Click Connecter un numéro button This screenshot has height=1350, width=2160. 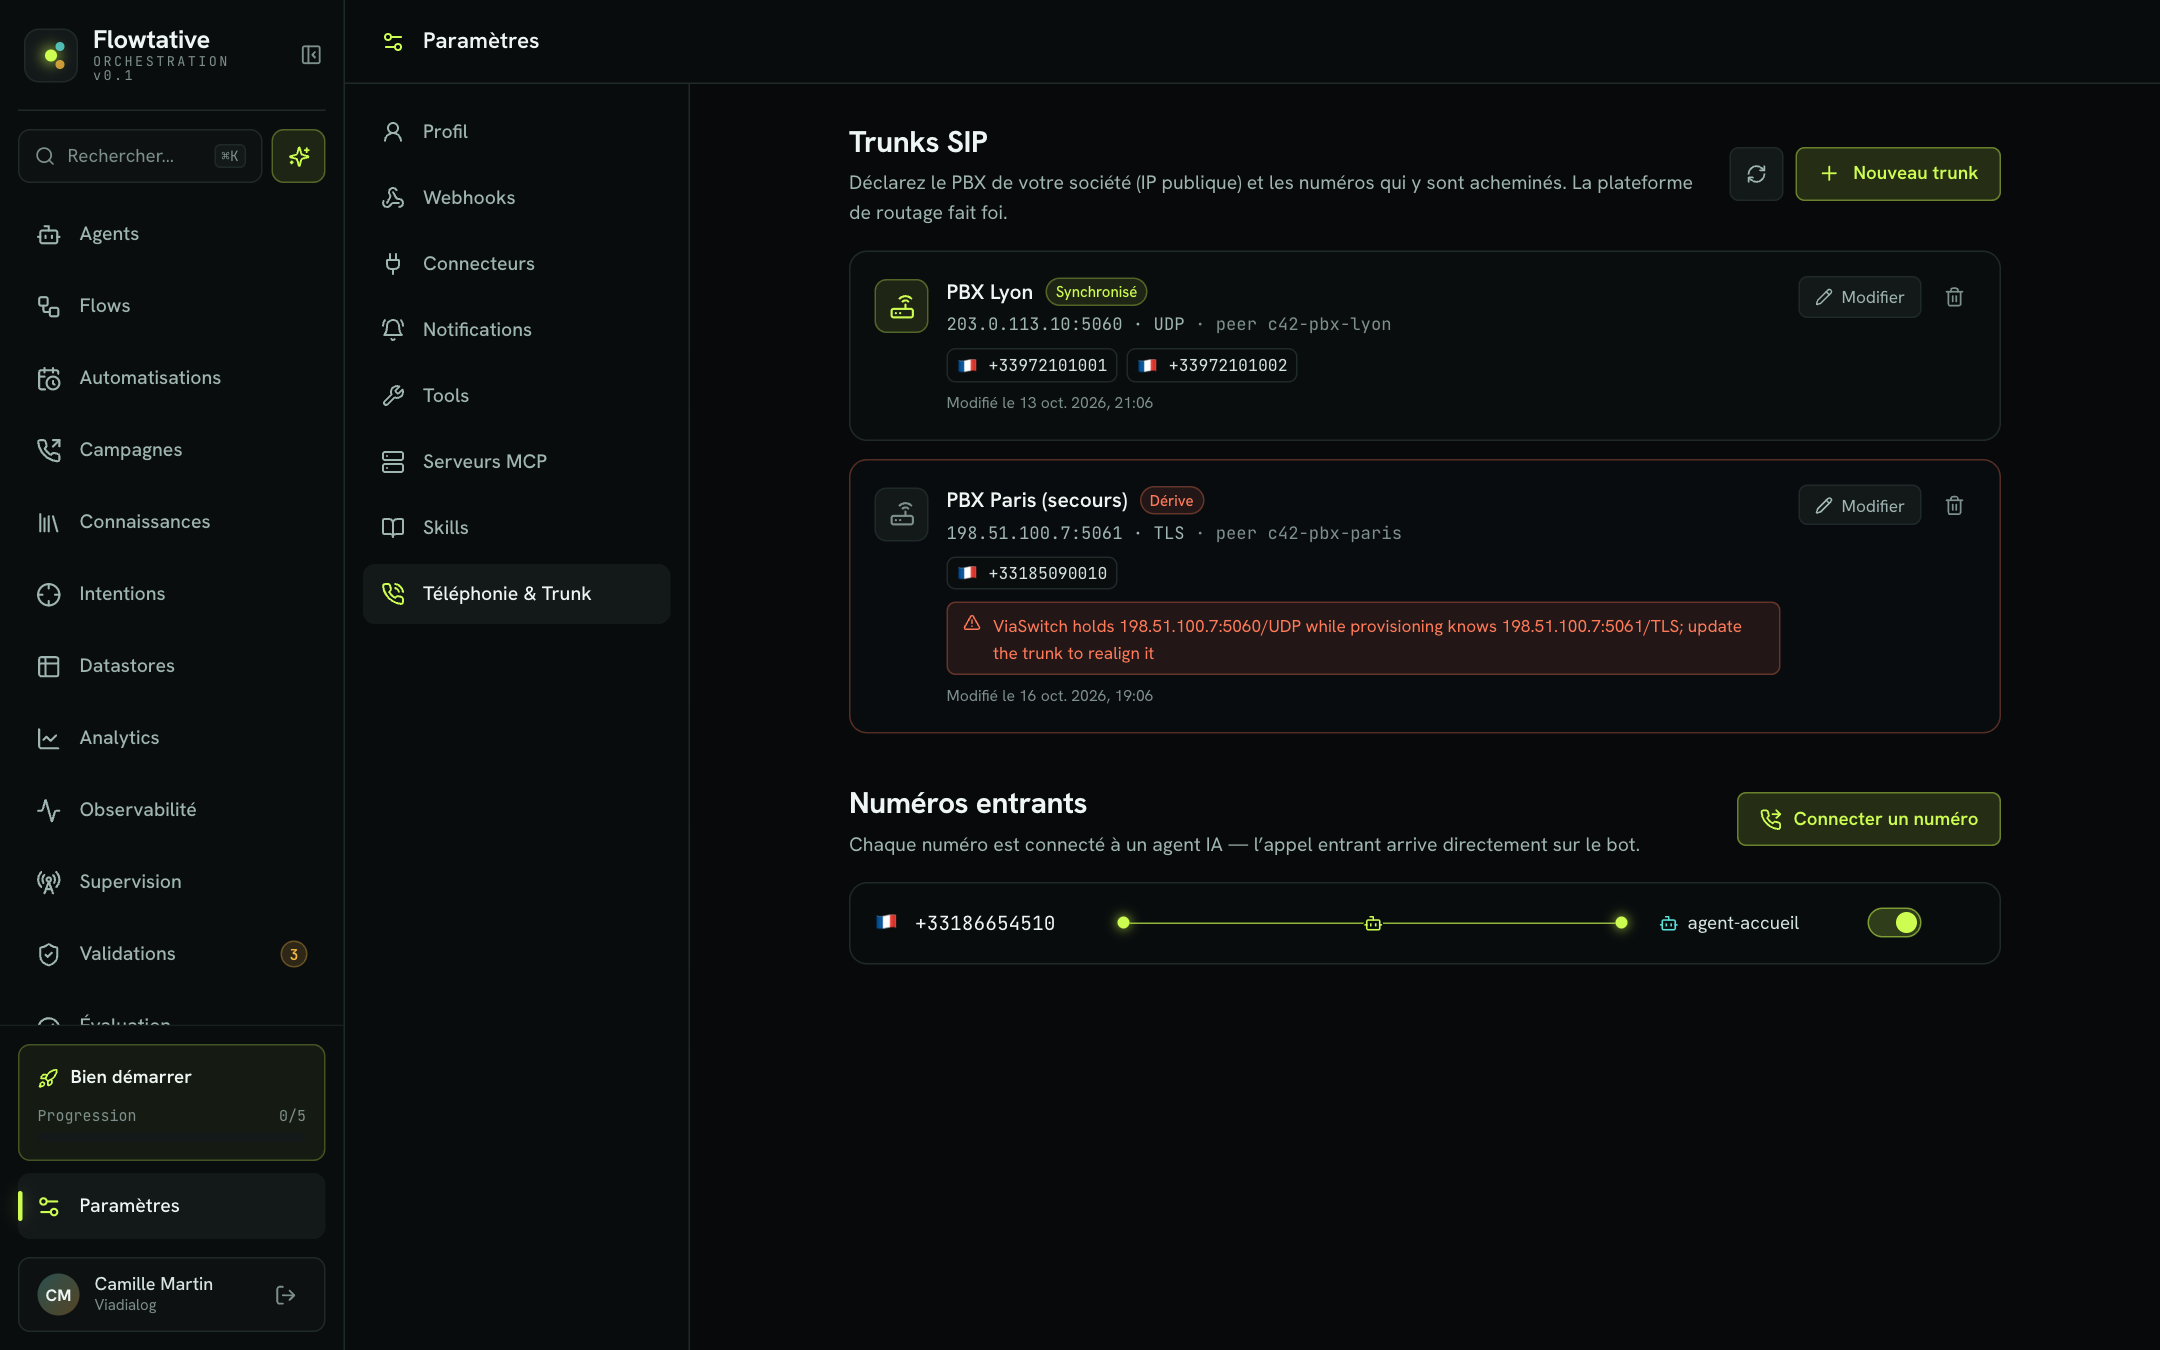click(x=1868, y=819)
